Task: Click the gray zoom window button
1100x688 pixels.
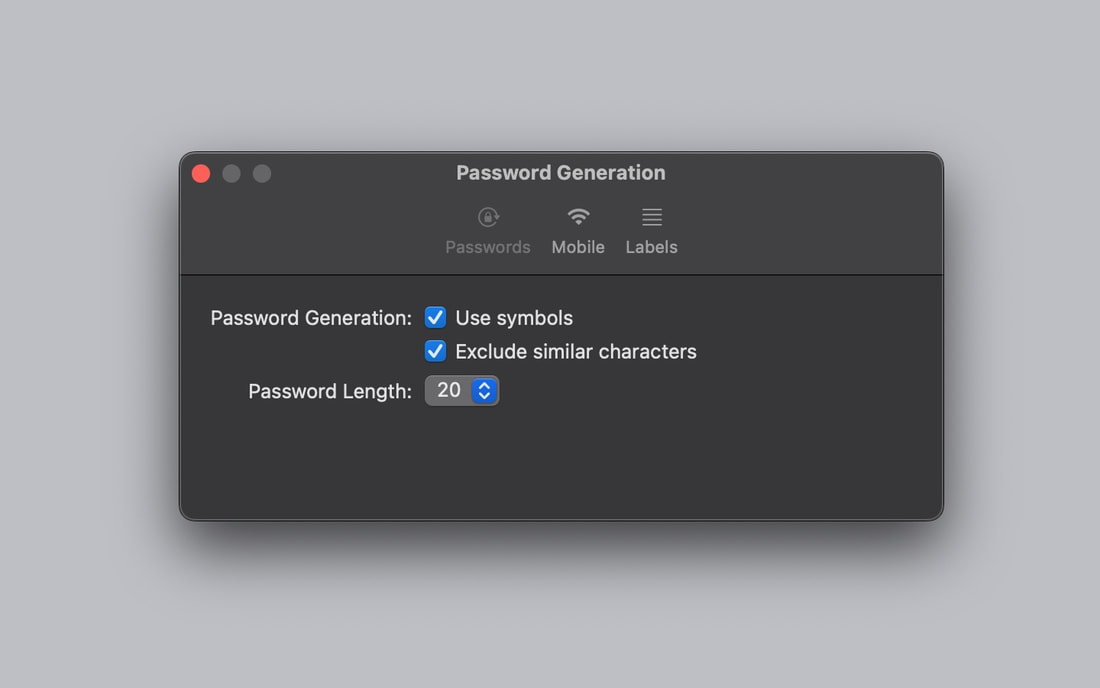Action: 262,173
